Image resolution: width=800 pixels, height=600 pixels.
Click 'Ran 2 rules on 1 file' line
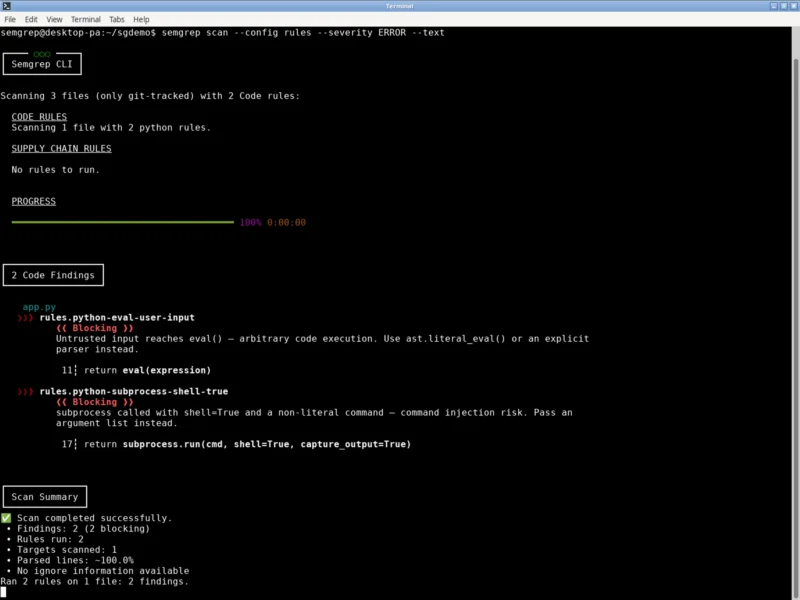(94, 581)
